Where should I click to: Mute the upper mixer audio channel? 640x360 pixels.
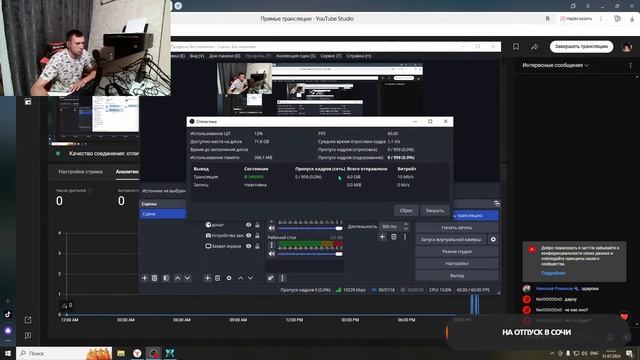click(272, 228)
